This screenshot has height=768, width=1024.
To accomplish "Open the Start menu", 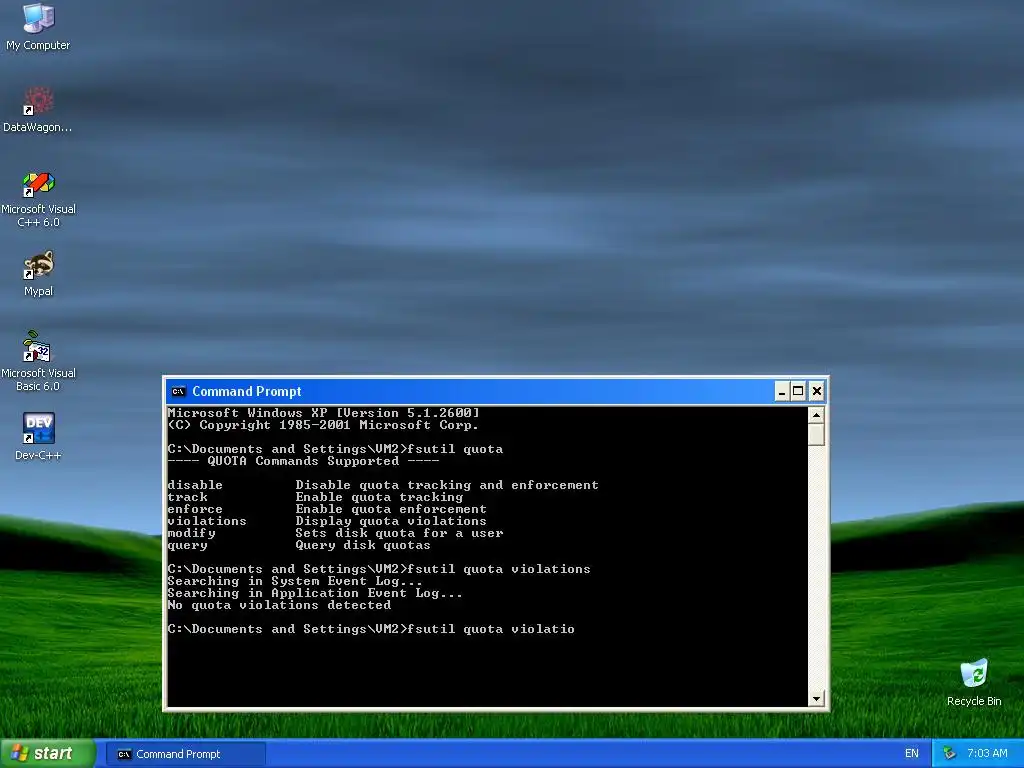I will pos(48,754).
